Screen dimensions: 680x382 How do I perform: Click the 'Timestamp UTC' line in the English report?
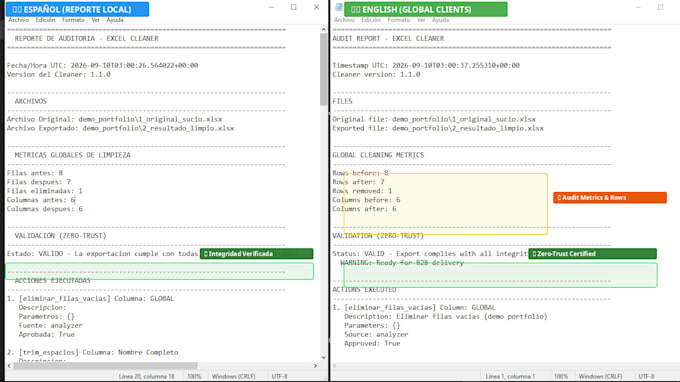click(426, 65)
